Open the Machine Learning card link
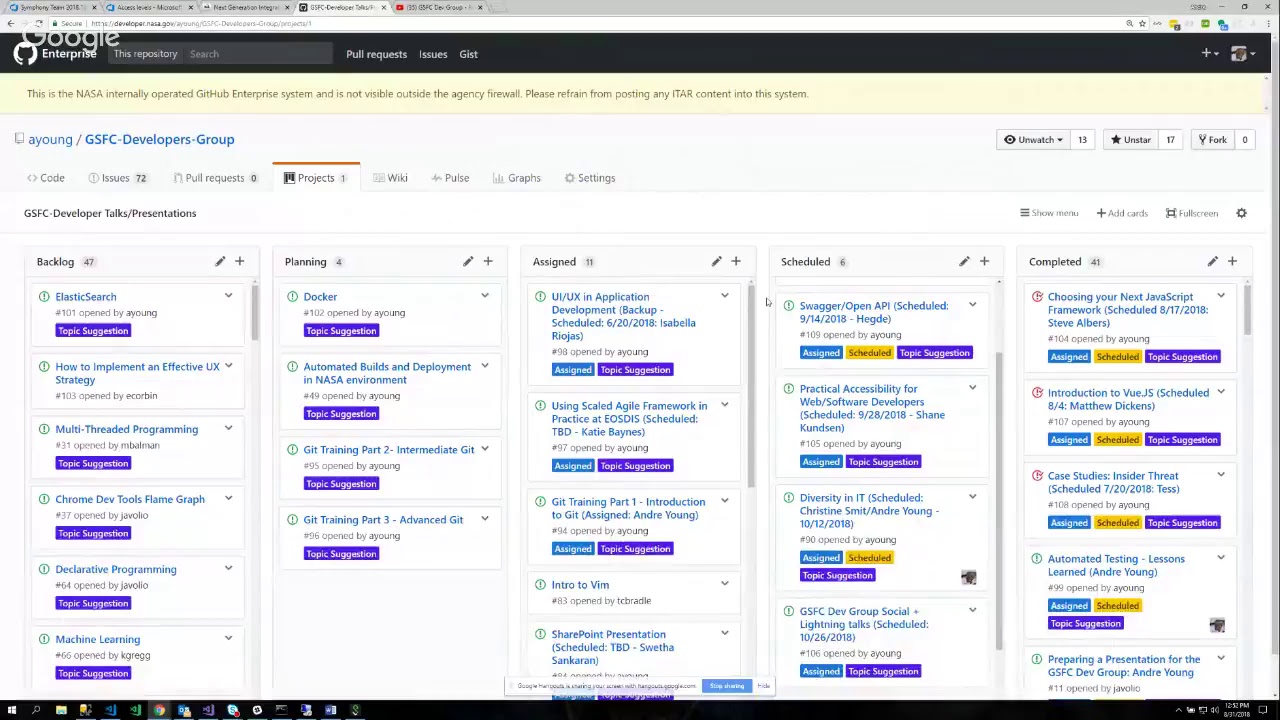Image resolution: width=1280 pixels, height=720 pixels. [98, 639]
